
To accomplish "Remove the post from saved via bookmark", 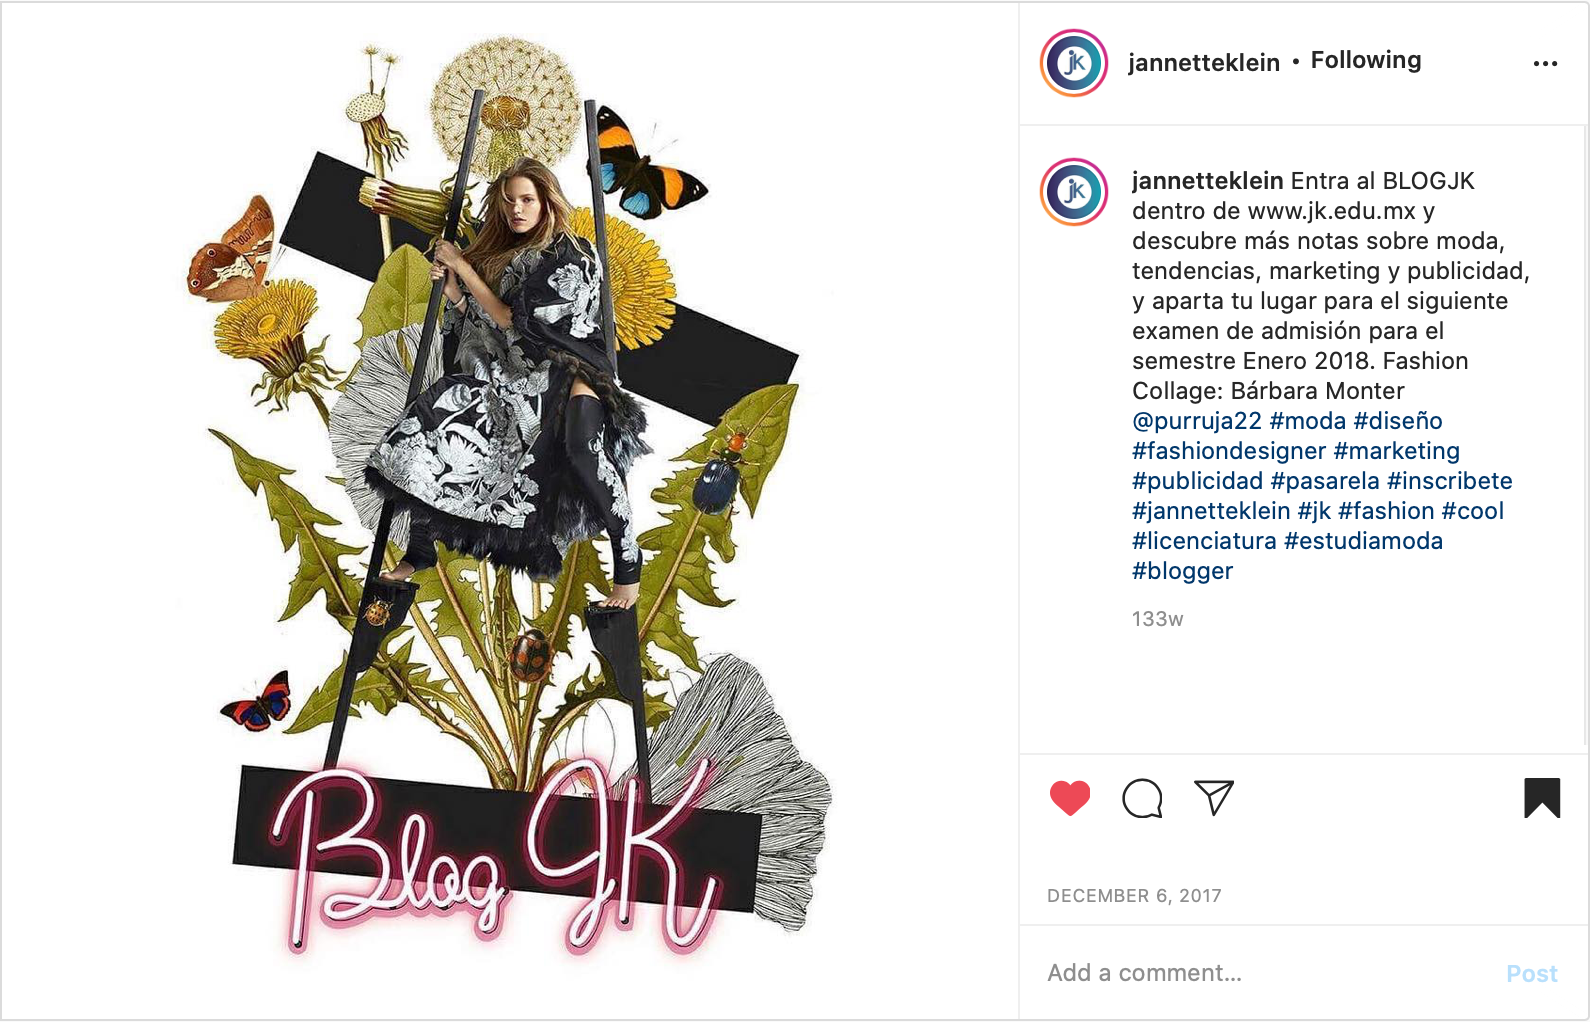I will [x=1542, y=798].
